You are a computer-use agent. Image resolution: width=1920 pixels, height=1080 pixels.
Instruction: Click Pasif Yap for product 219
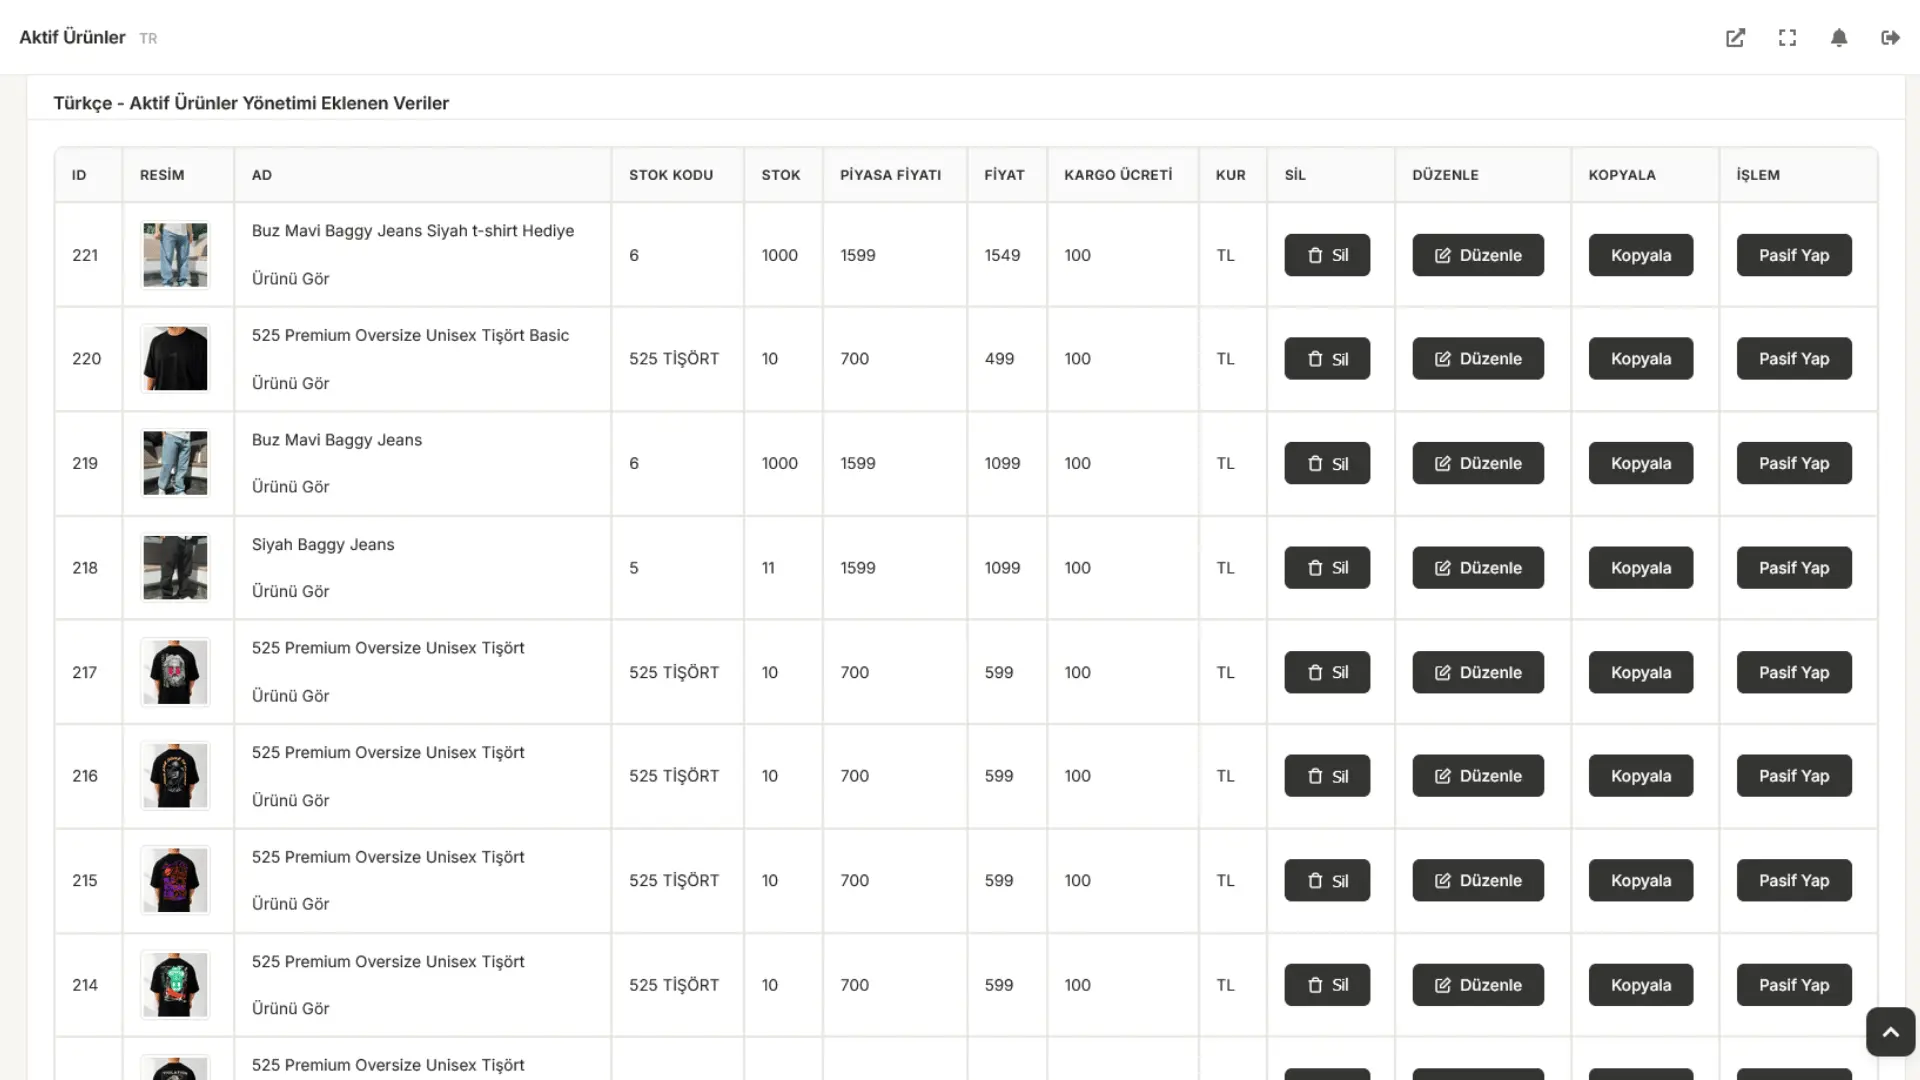pos(1794,464)
